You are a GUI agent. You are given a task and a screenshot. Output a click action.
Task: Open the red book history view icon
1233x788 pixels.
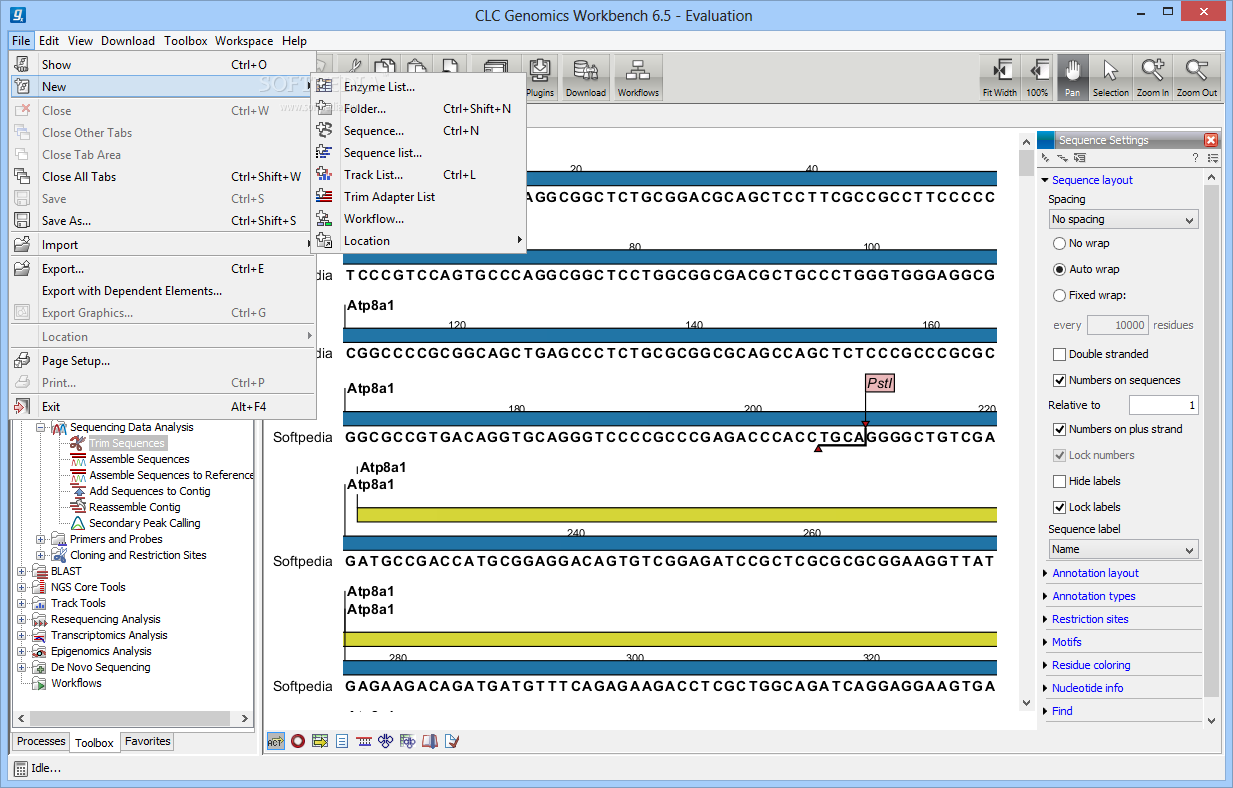(x=429, y=741)
